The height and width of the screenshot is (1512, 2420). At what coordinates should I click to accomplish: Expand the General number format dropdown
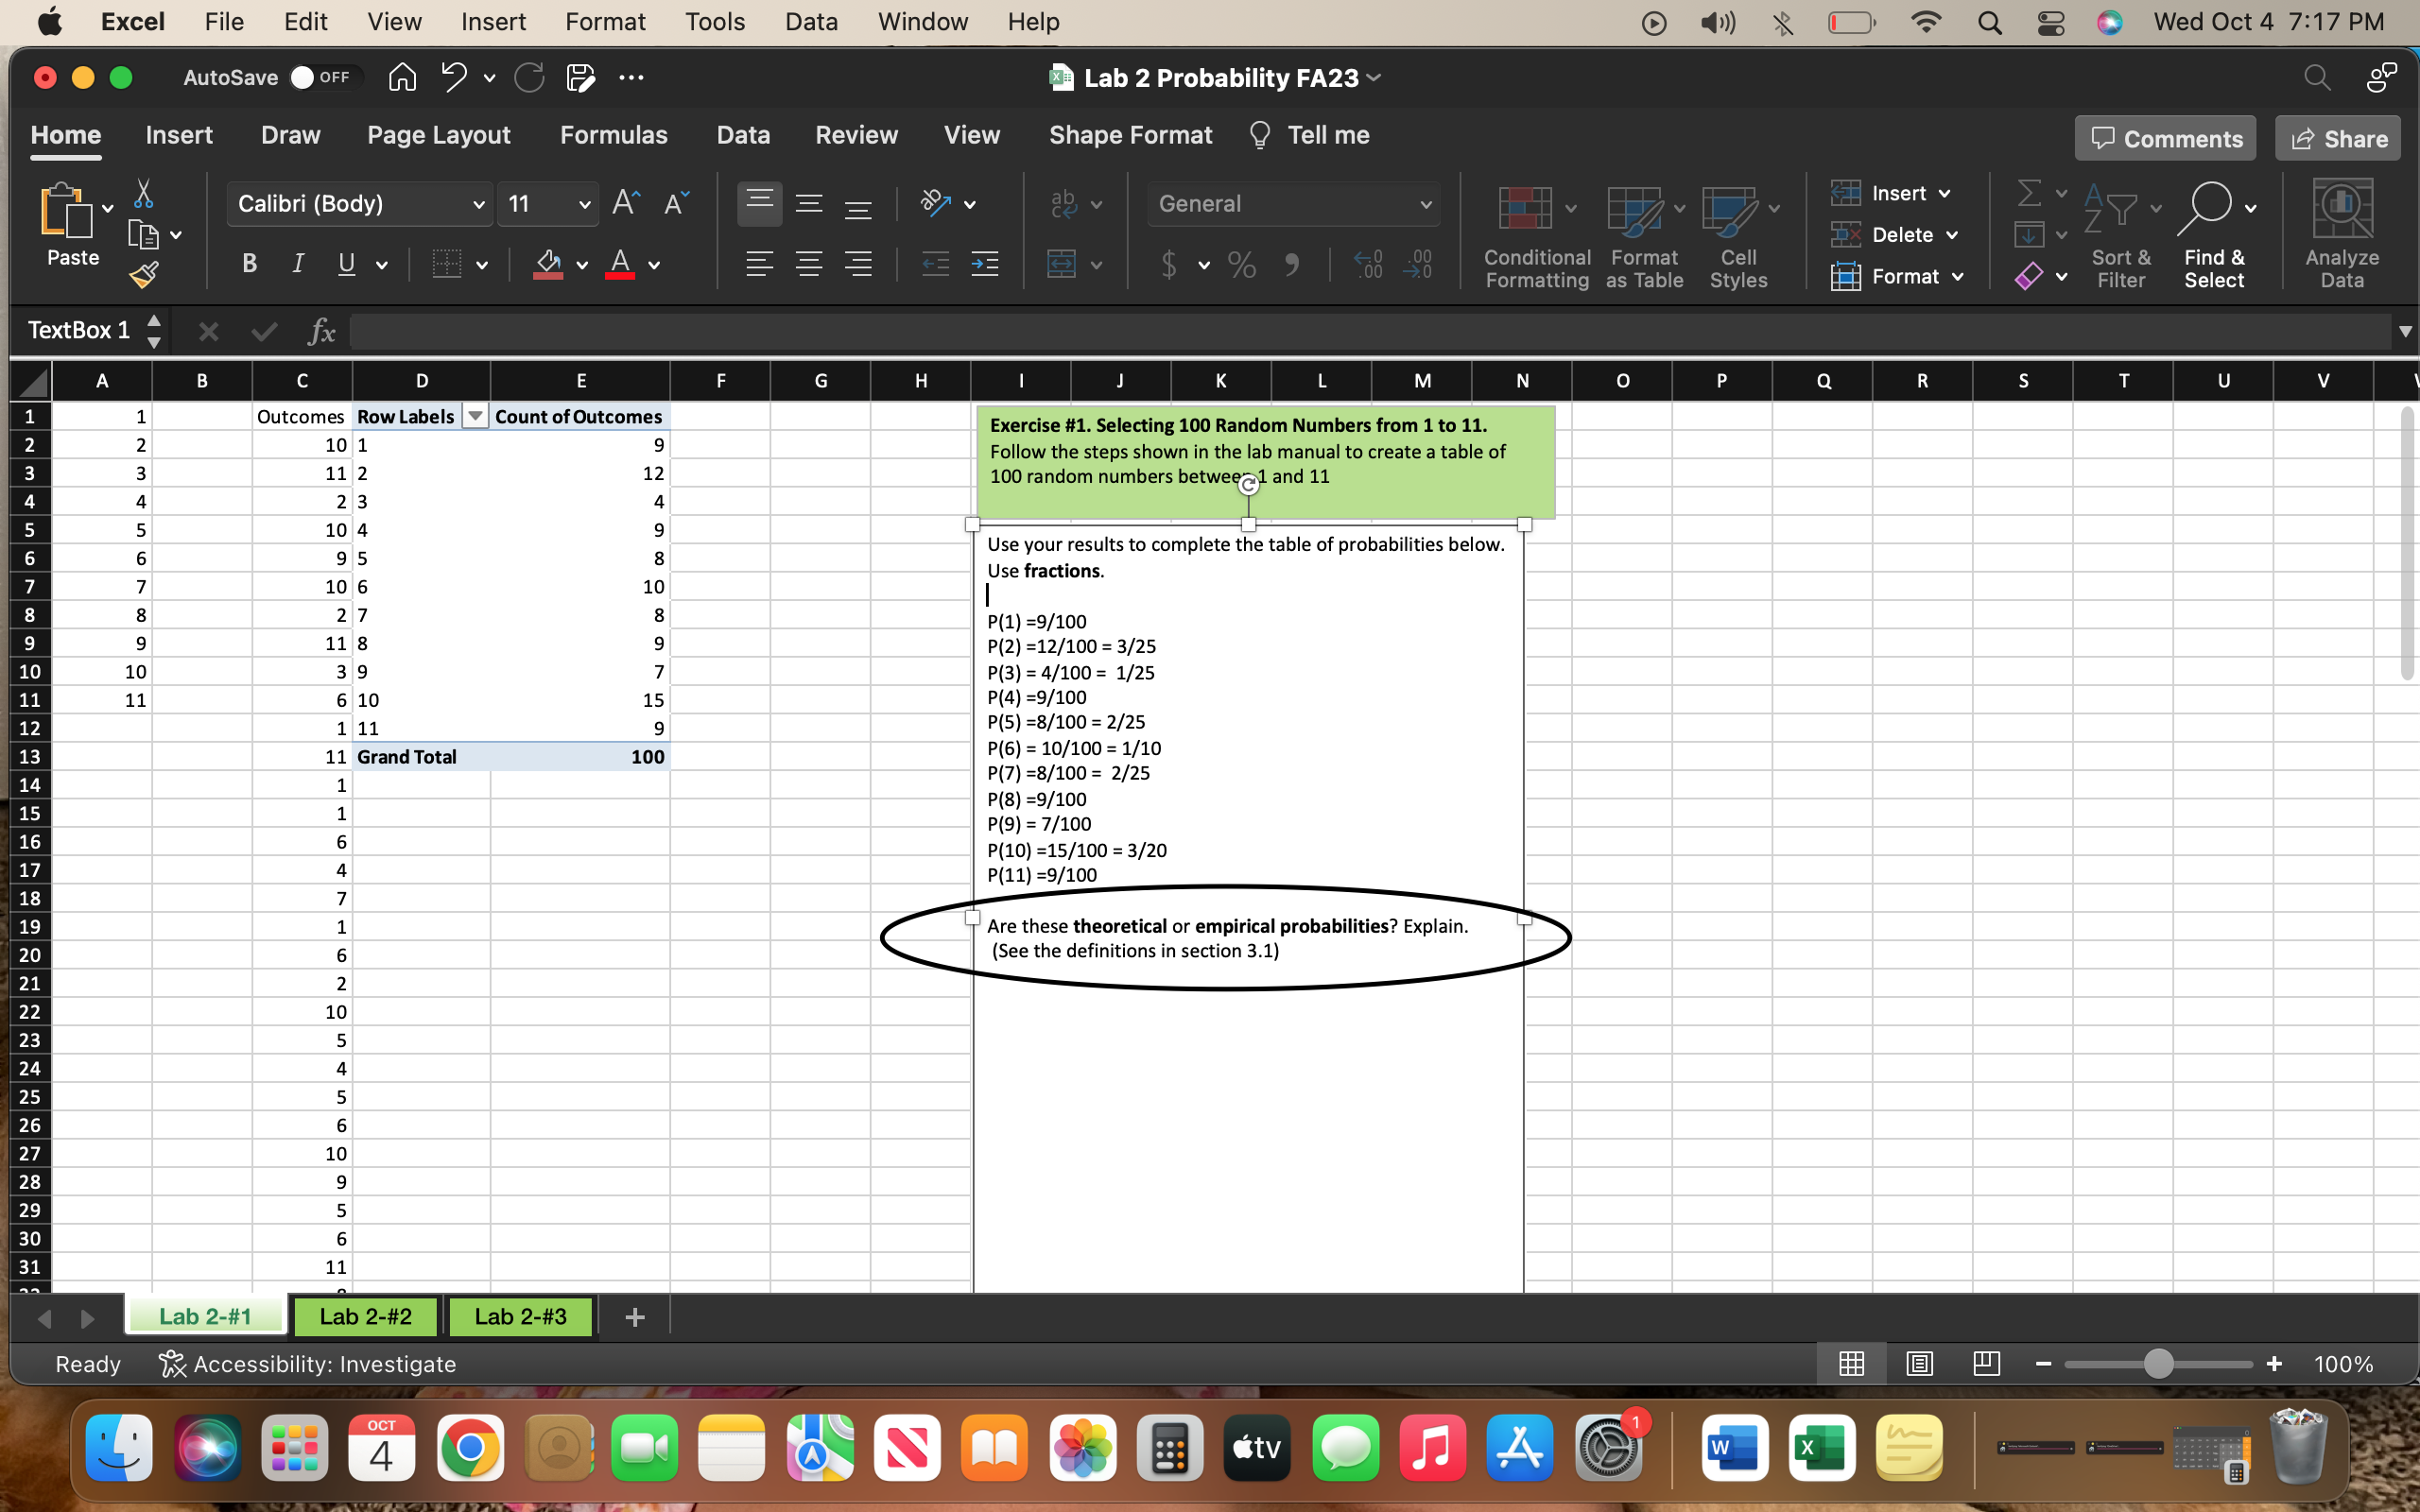[1425, 205]
